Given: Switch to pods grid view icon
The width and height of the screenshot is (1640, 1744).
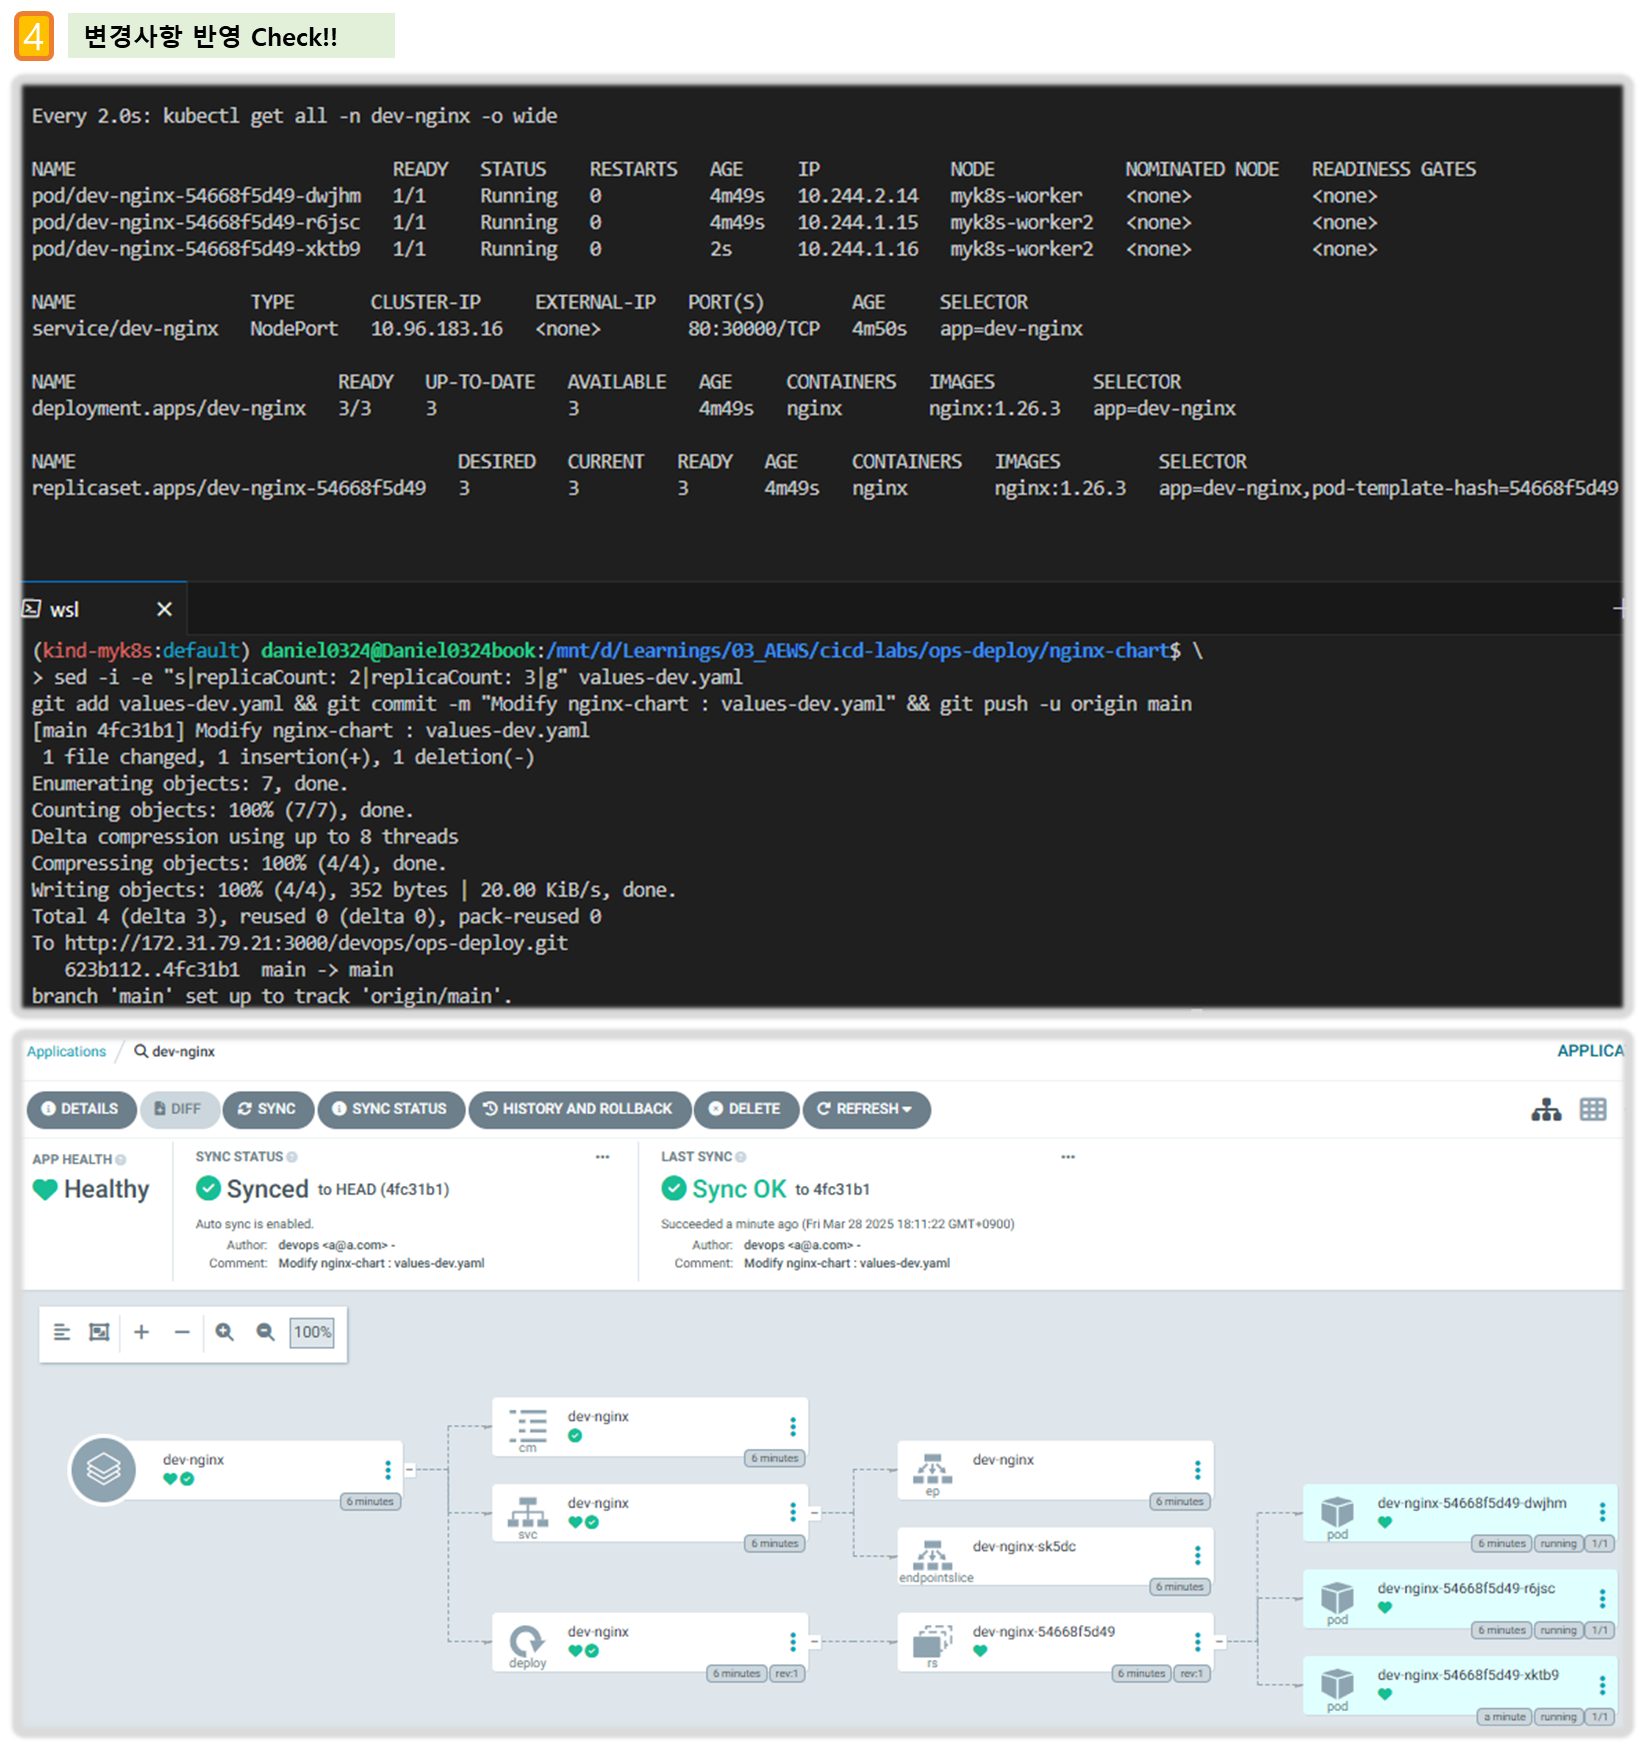Looking at the screenshot, I should click(1593, 1110).
